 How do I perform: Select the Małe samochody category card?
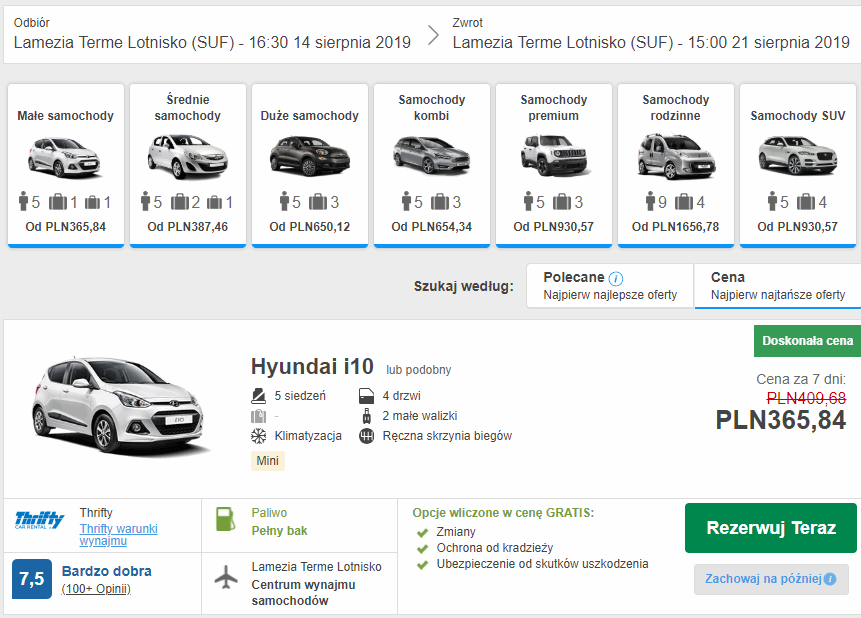coord(66,165)
